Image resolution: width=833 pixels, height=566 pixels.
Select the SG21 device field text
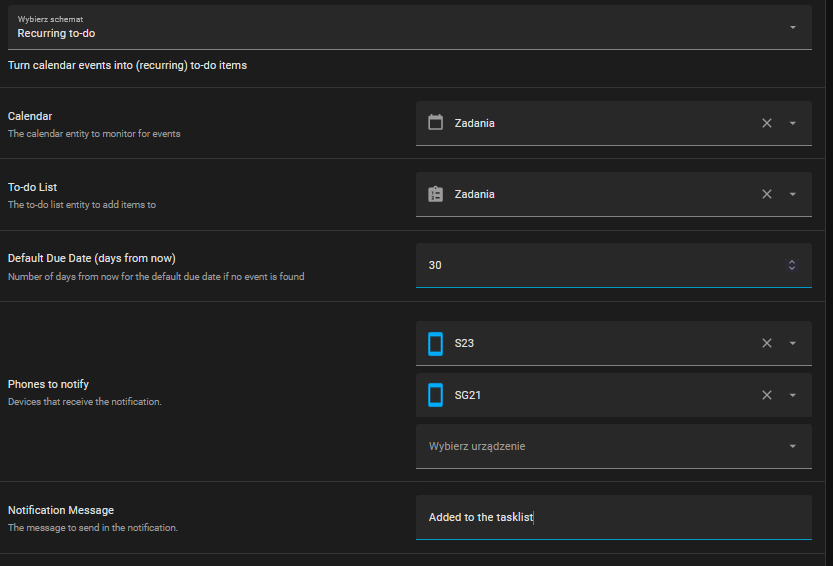[468, 395]
